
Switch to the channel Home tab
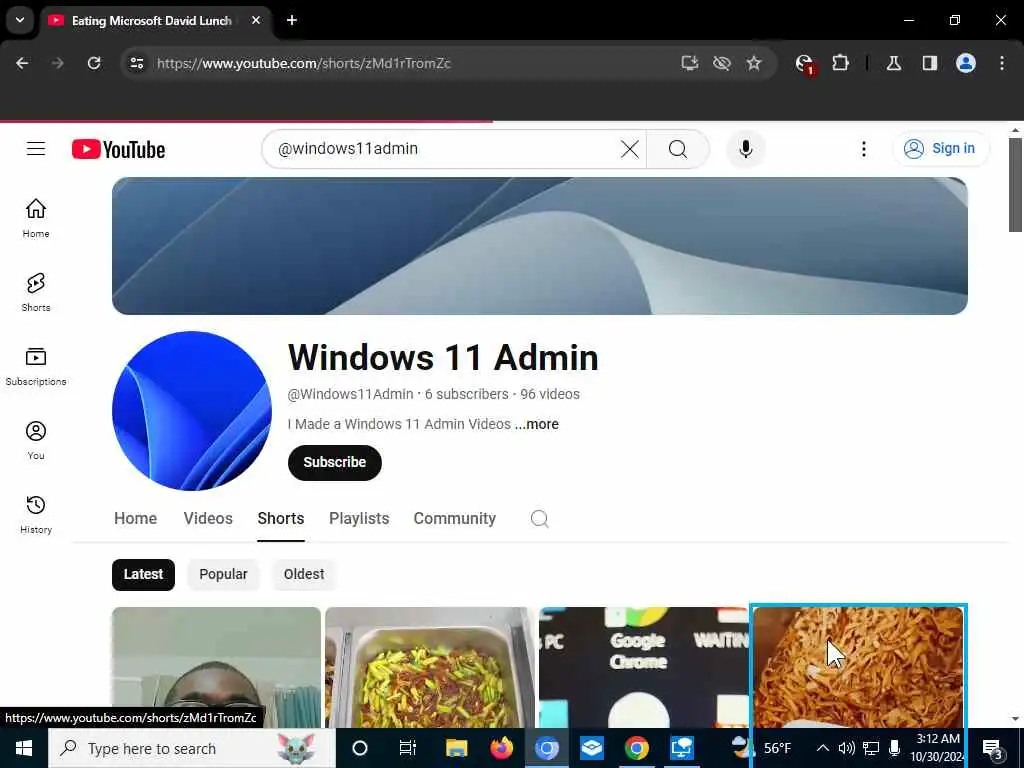(135, 519)
